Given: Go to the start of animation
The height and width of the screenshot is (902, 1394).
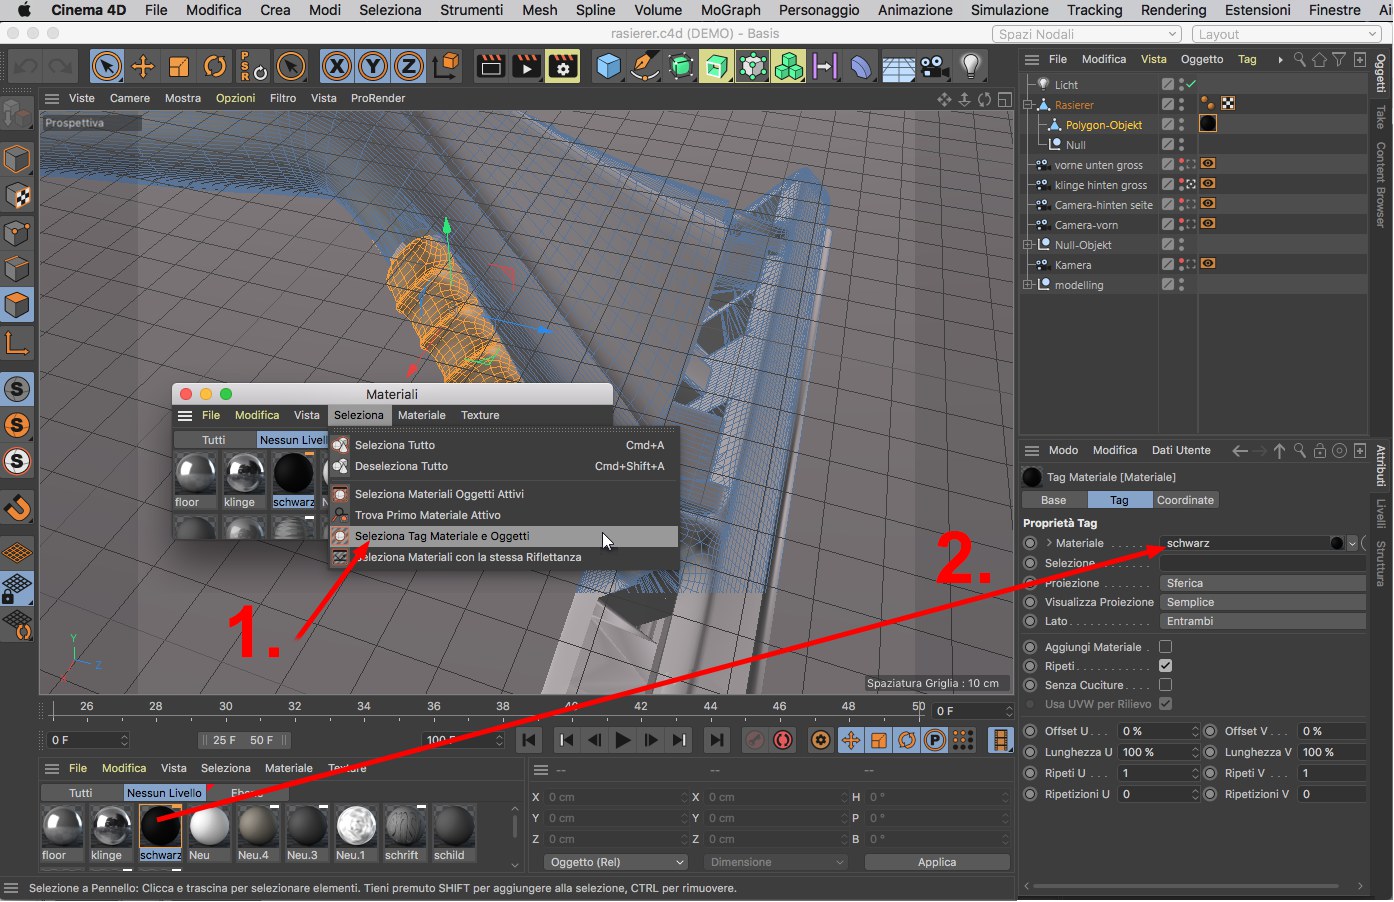Looking at the screenshot, I should click(x=529, y=740).
